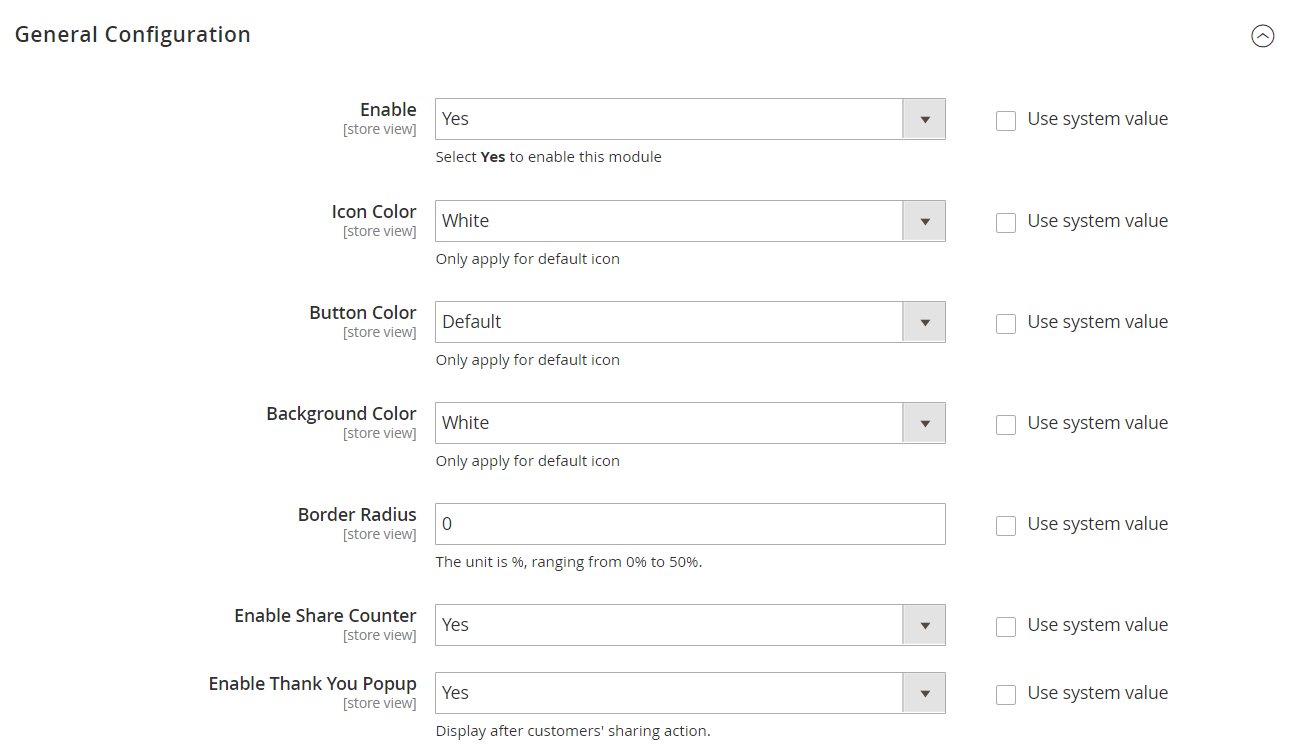The width and height of the screenshot is (1293, 754).
Task: Check Use system value for Thank You Popup
Action: 1006,695
